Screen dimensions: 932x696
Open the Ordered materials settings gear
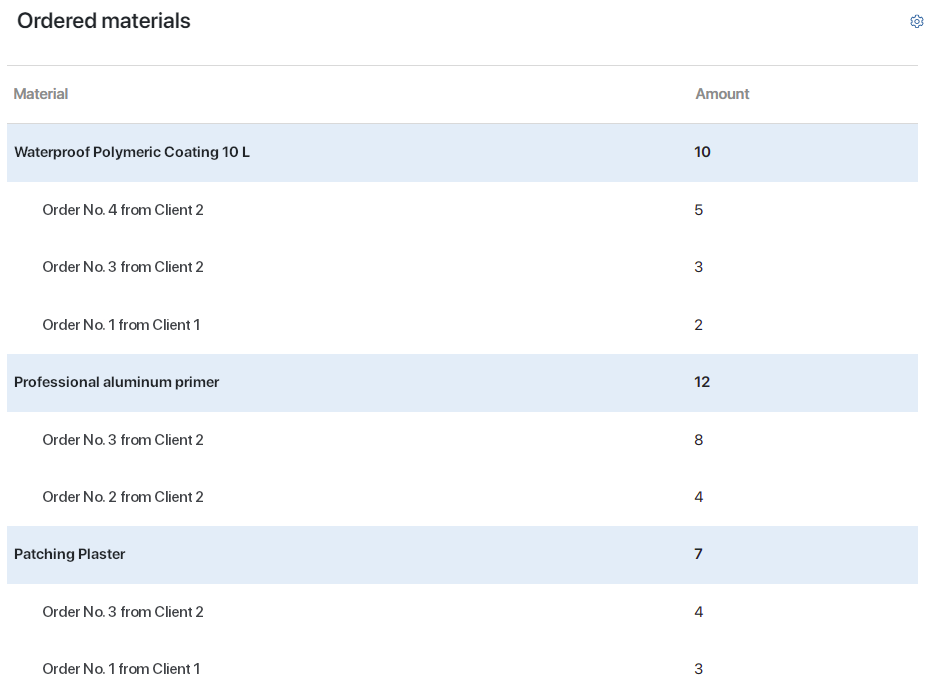[916, 22]
